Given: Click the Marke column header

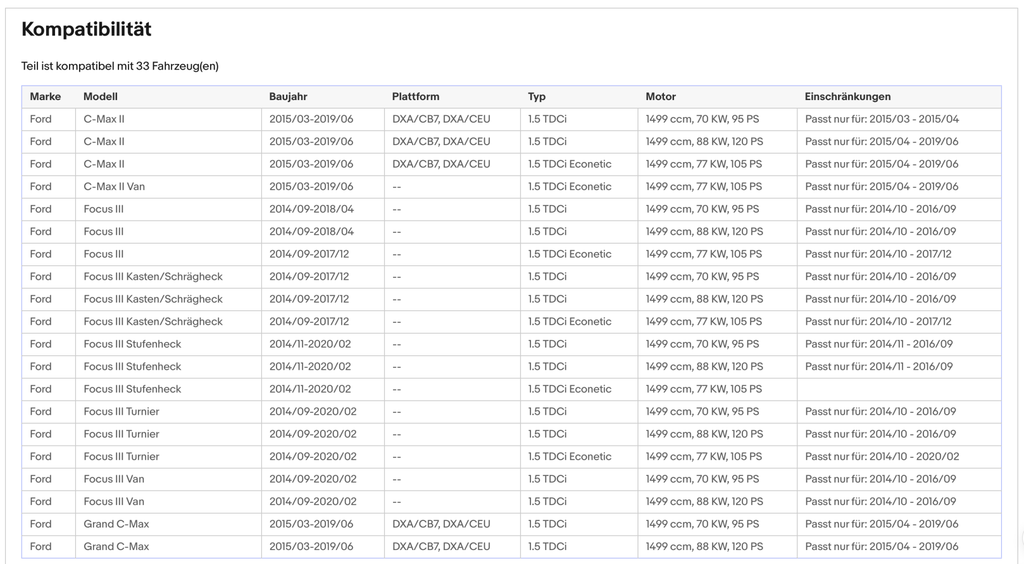Looking at the screenshot, I should pos(45,97).
